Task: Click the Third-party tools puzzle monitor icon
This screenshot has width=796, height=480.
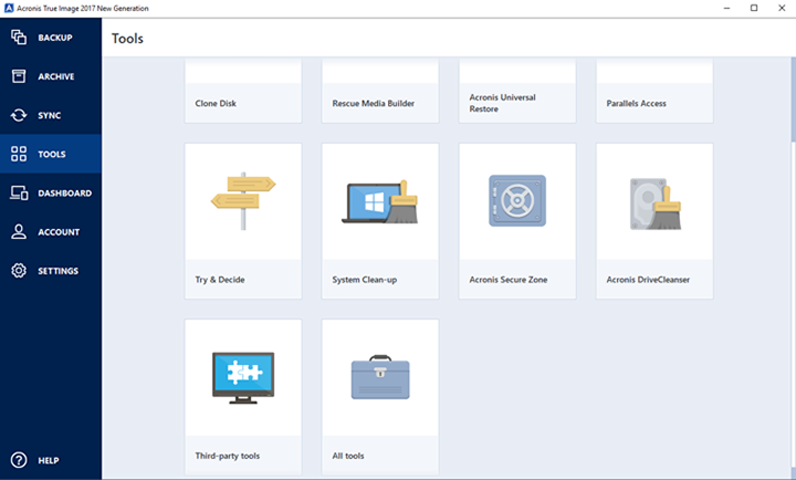Action: pyautogui.click(x=243, y=377)
